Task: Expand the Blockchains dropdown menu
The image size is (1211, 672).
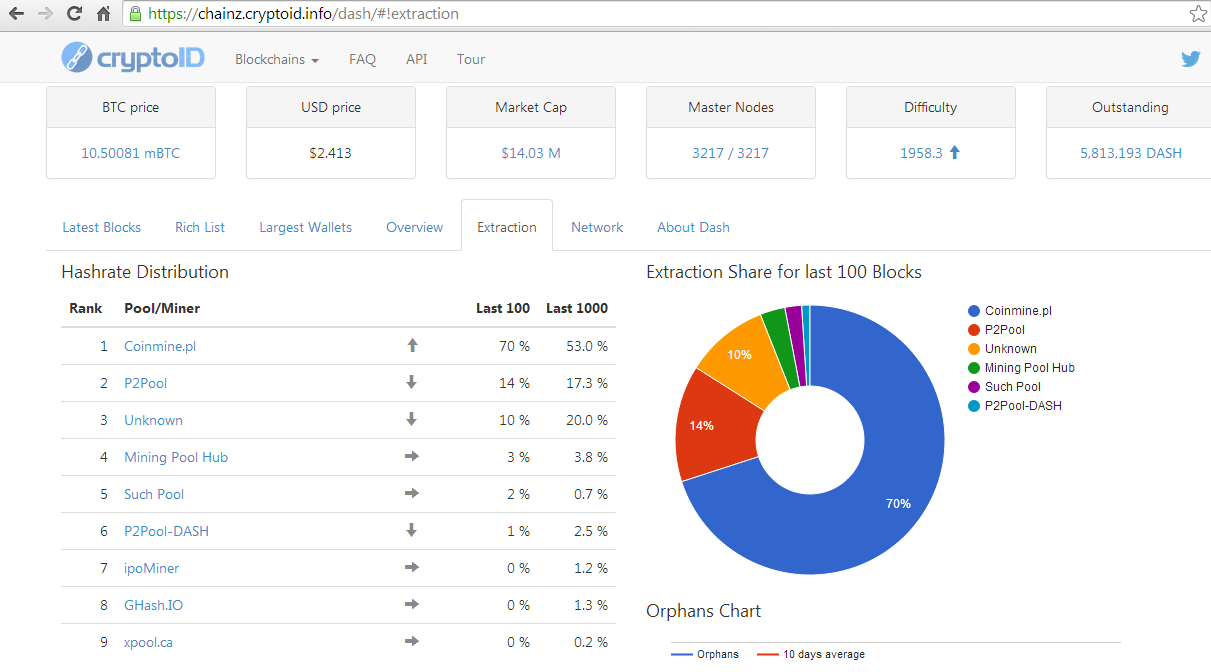Action: (277, 59)
